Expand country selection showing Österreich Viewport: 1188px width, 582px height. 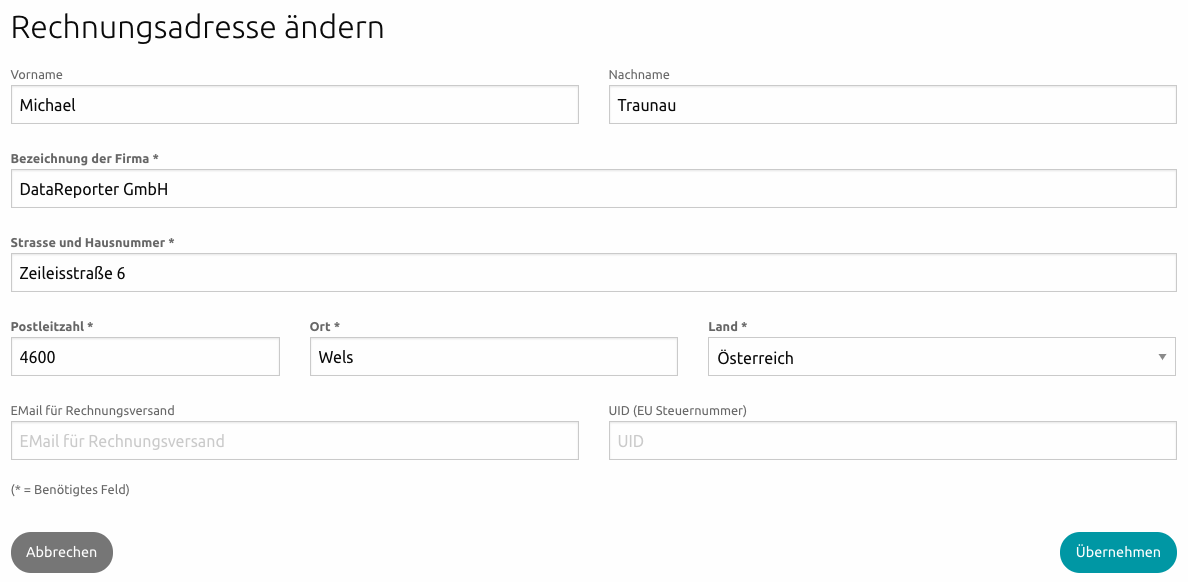click(1163, 356)
